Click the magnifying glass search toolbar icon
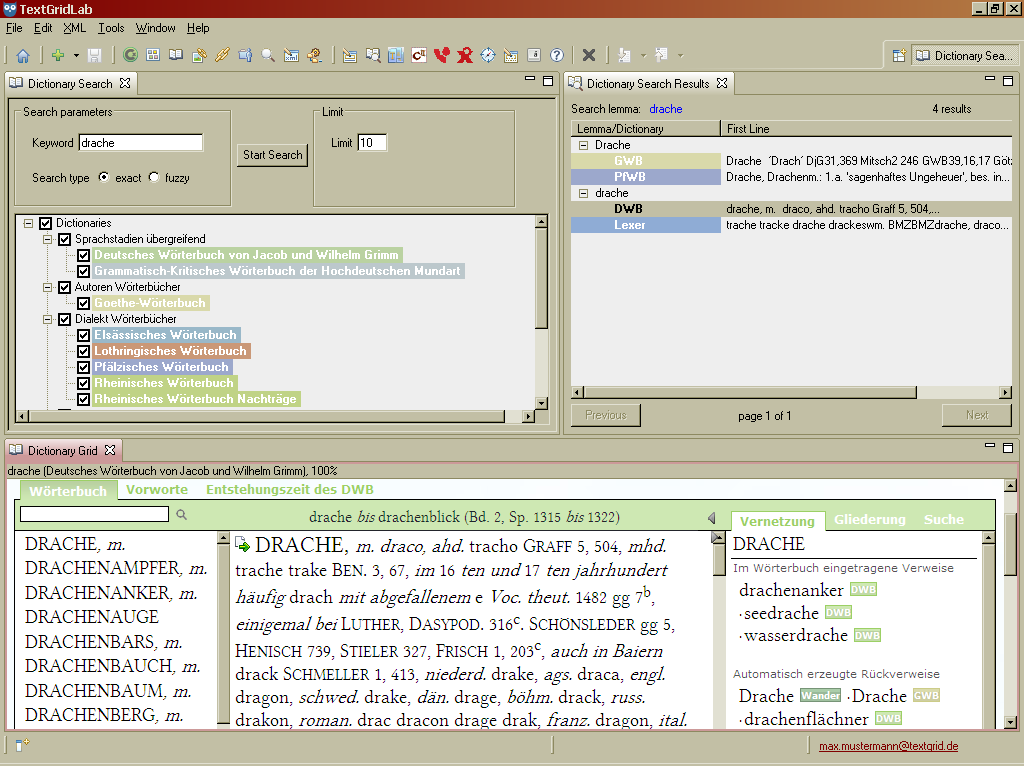The height and width of the screenshot is (766, 1024). (x=268, y=56)
